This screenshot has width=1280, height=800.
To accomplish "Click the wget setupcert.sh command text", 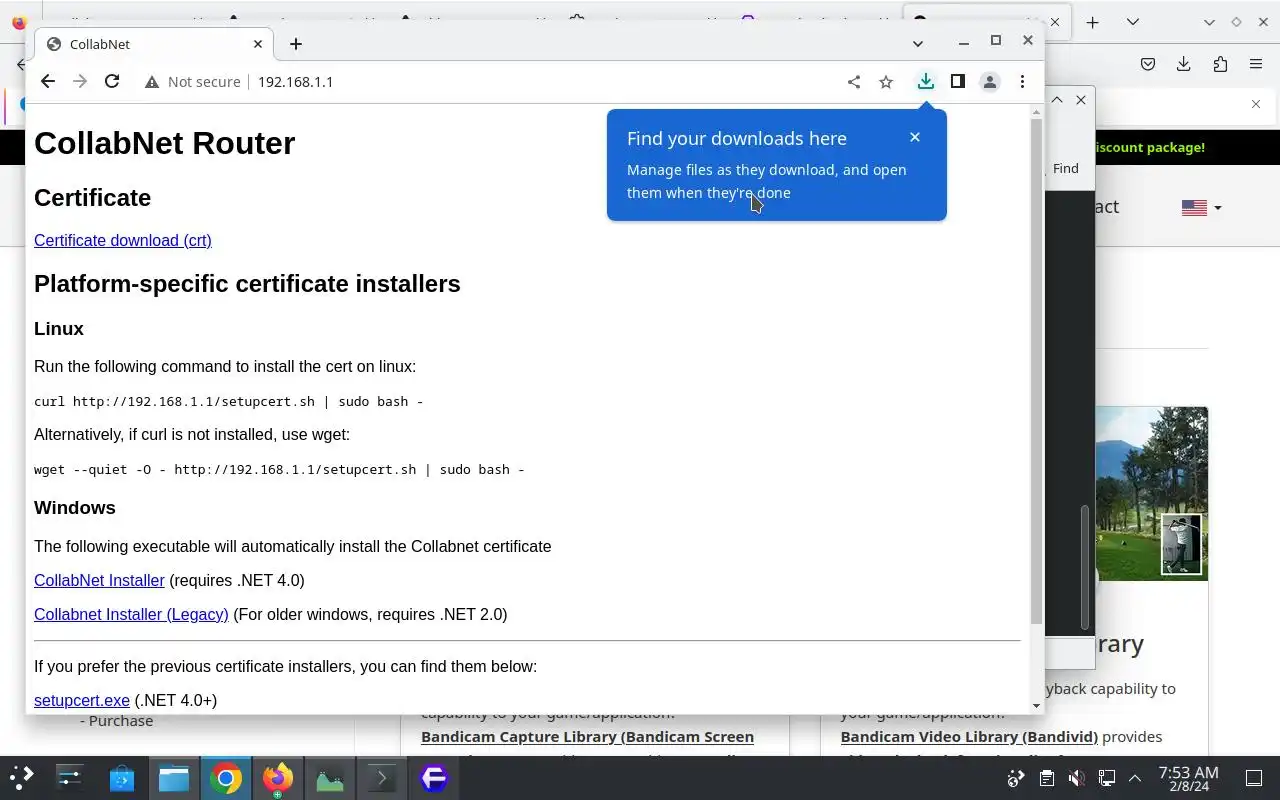I will point(279,469).
